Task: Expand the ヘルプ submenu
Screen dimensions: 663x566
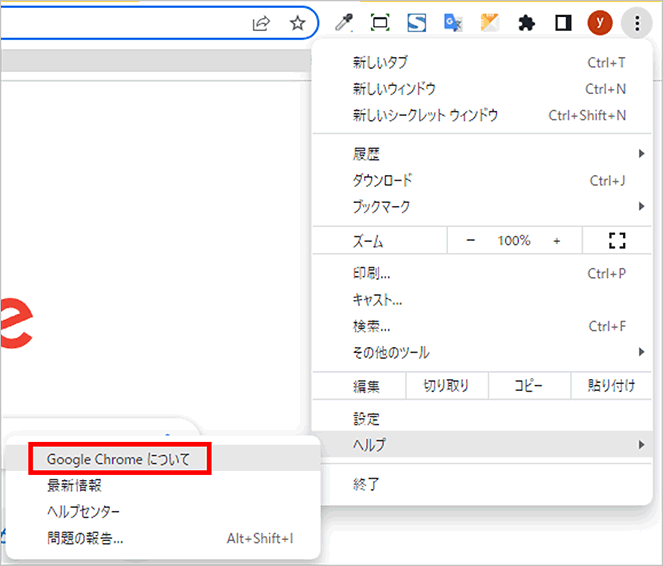Action: pos(482,444)
